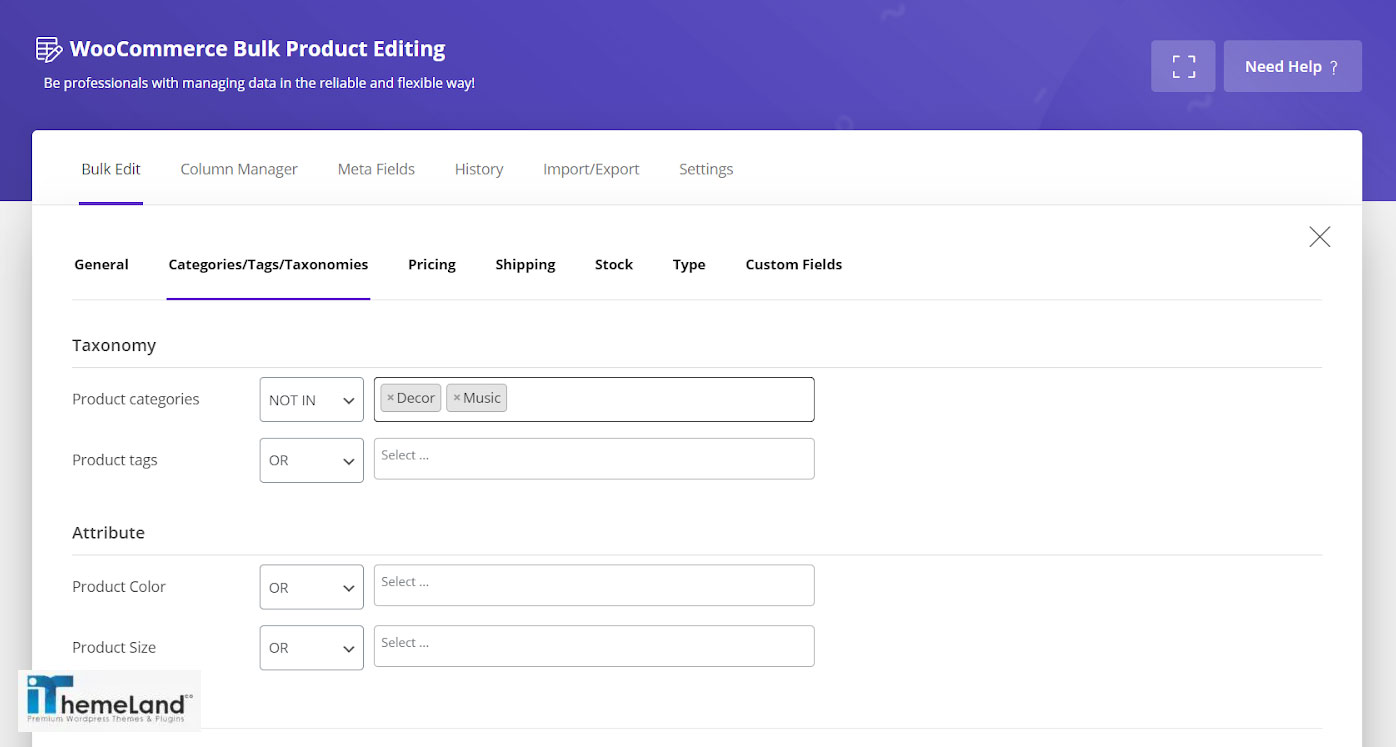1396x747 pixels.
Task: Click the WooCommerce Bulk Product Editing logo icon
Action: coord(48,49)
